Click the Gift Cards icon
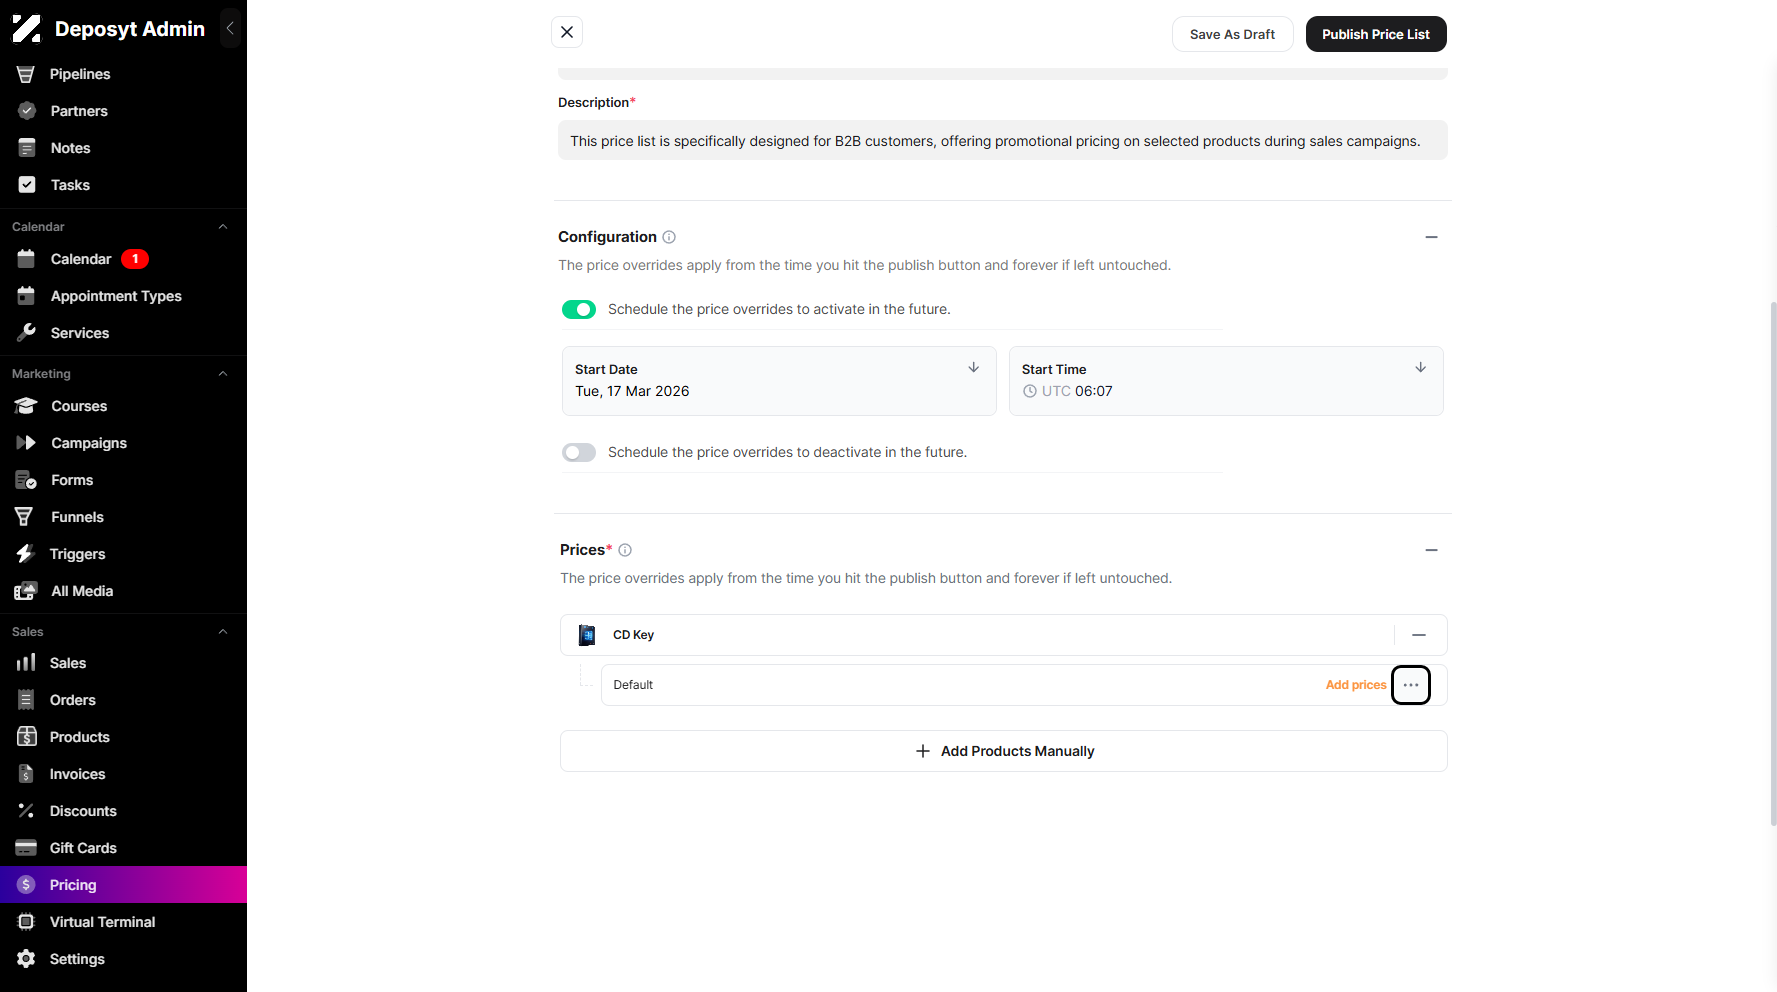This screenshot has height=992, width=1777. tap(26, 848)
